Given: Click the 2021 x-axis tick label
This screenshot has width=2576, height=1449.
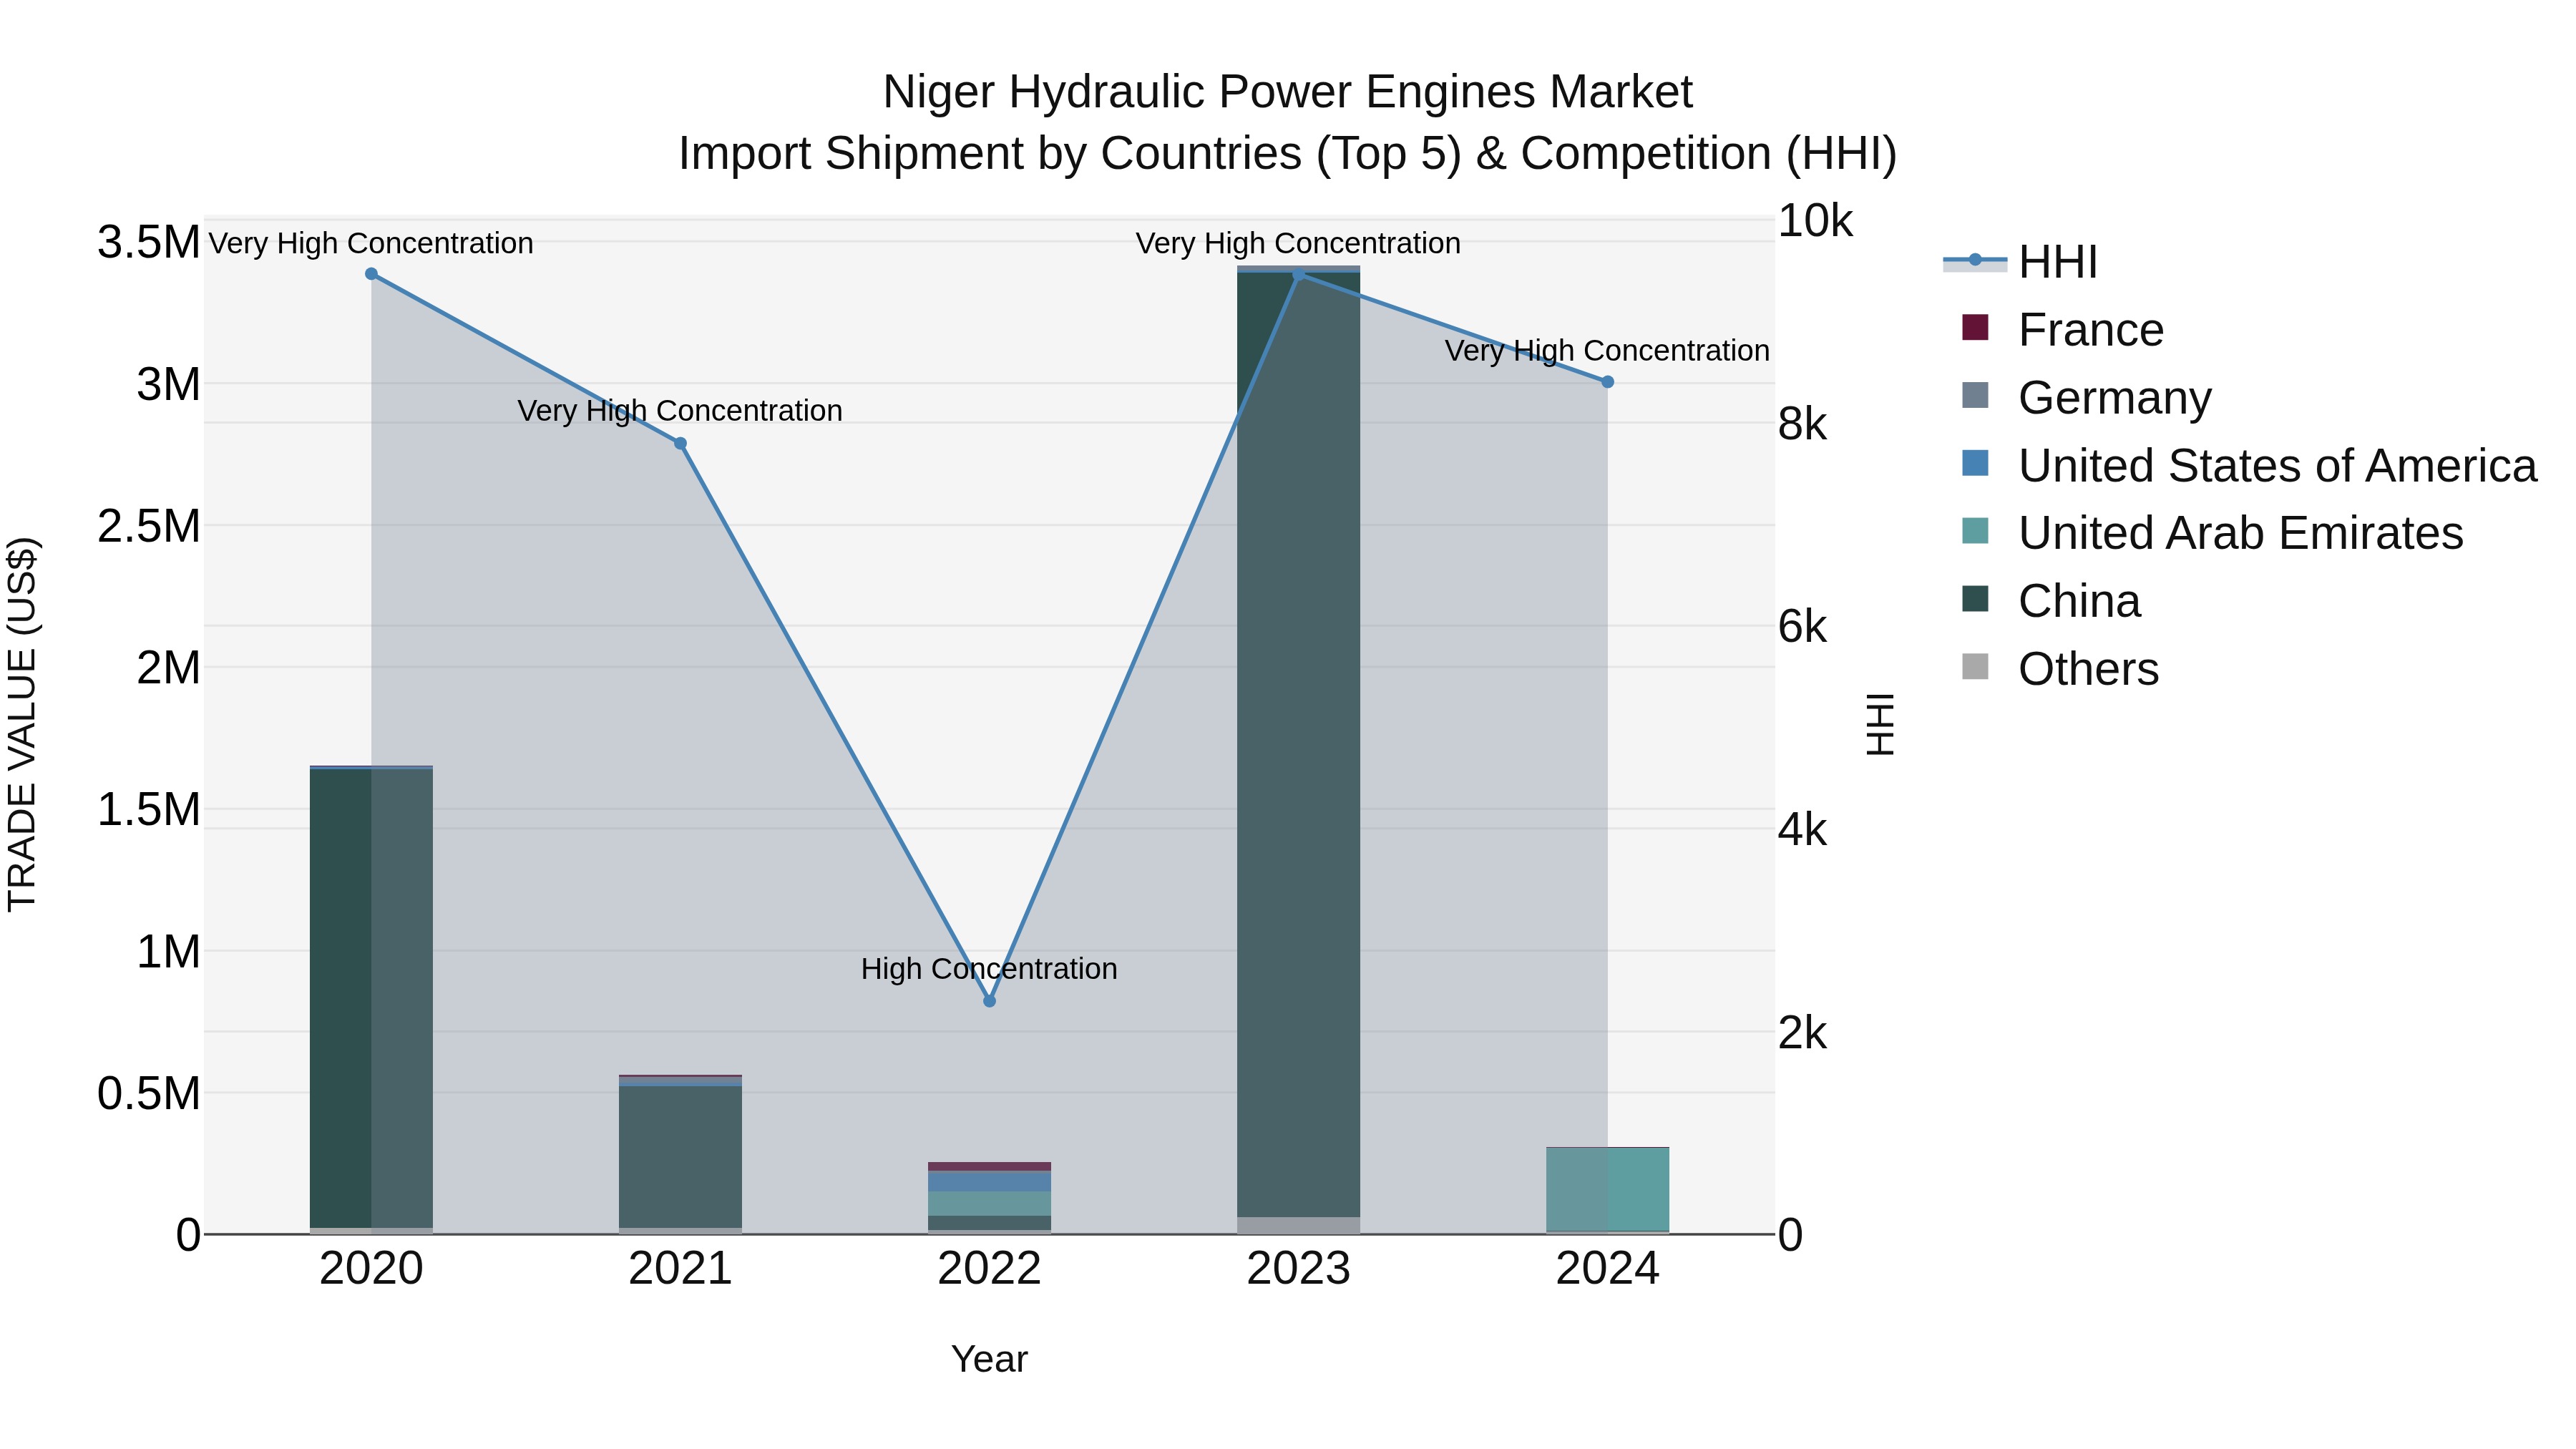Looking at the screenshot, I should [x=680, y=1269].
